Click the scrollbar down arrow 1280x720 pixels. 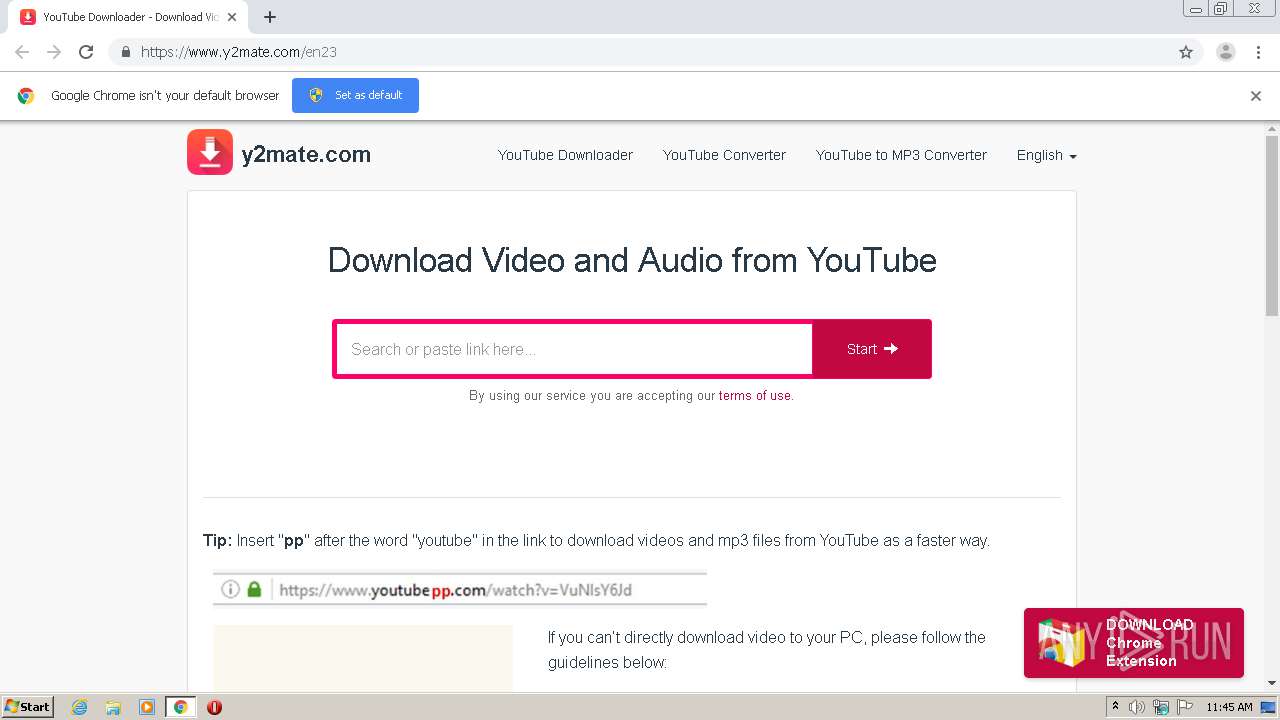click(x=1272, y=683)
